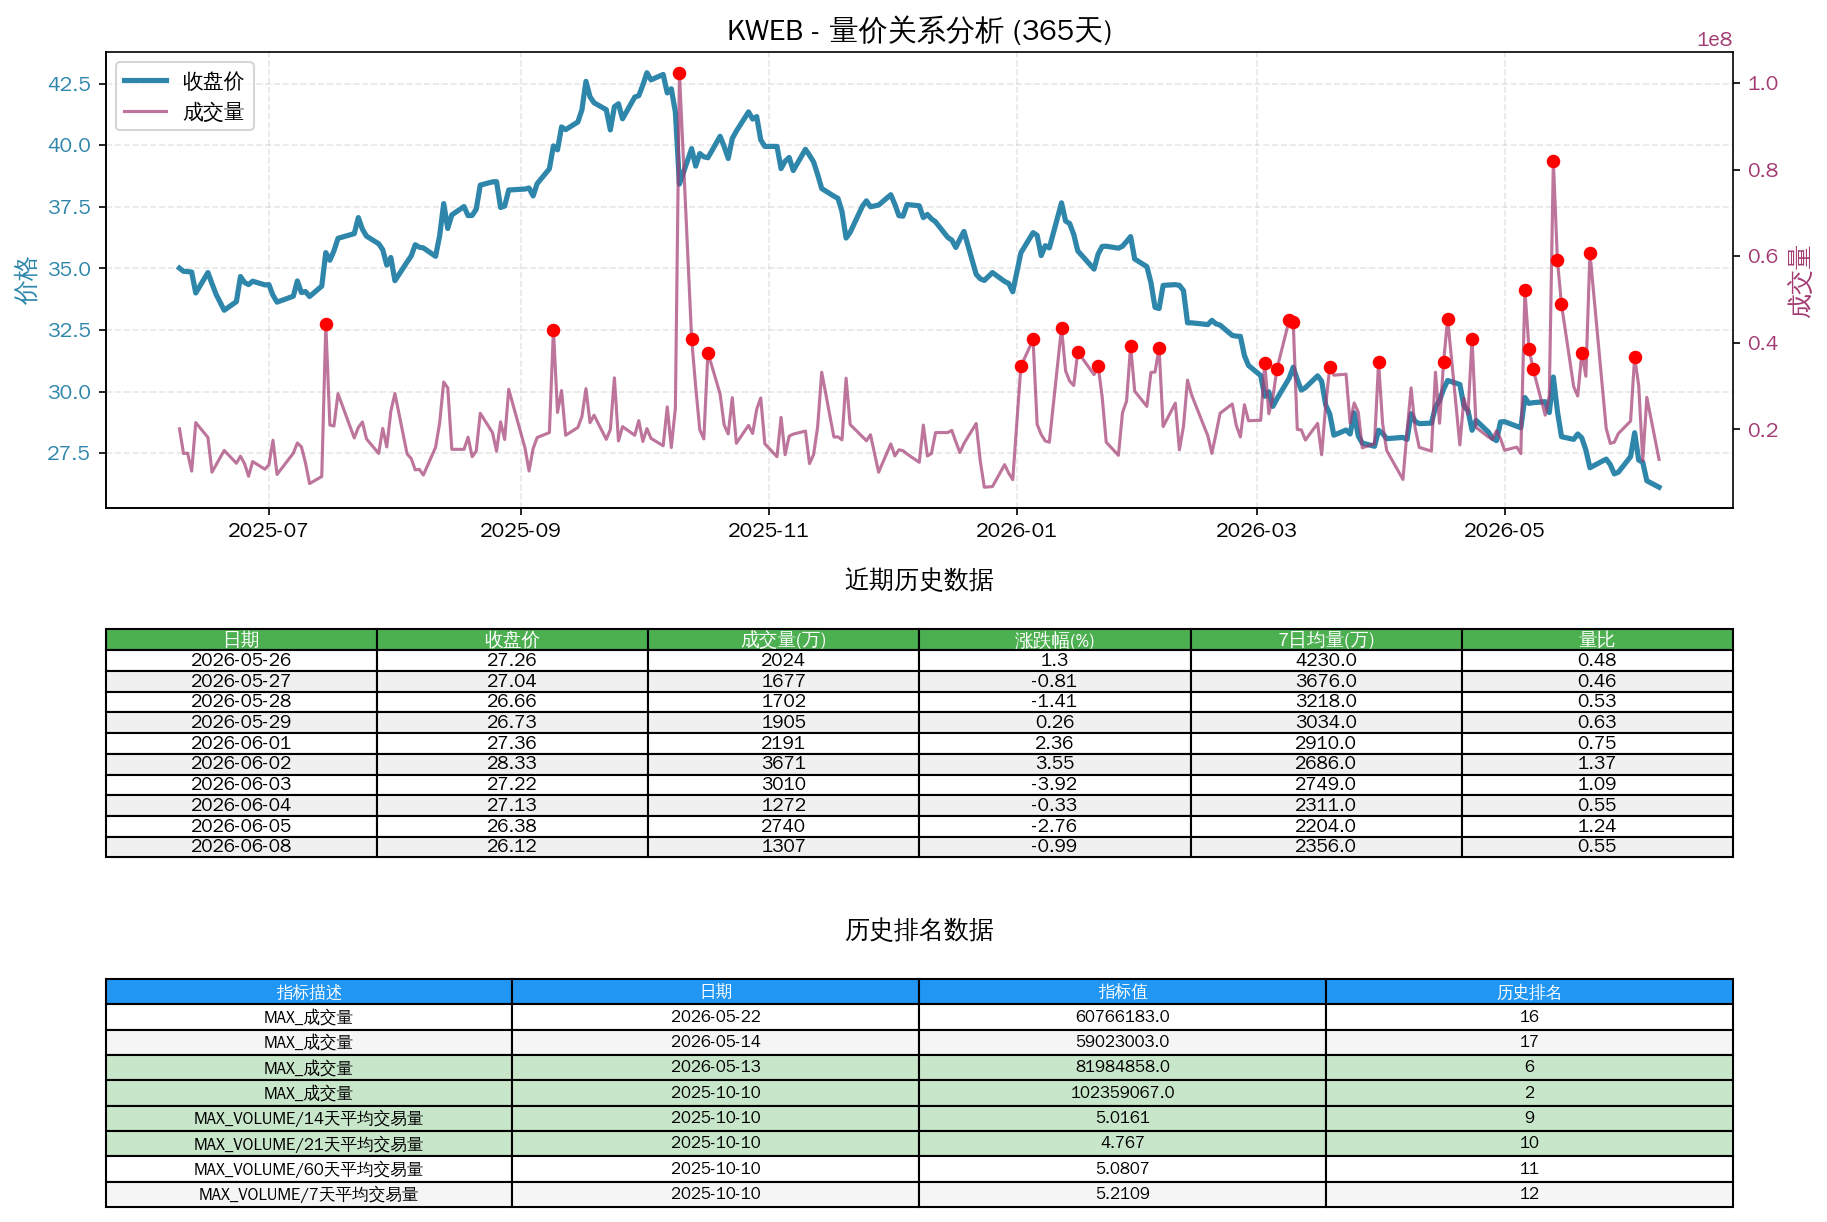Select the date cell 2026-06-02
Image resolution: width=1827 pixels, height=1222 pixels.
(241, 763)
